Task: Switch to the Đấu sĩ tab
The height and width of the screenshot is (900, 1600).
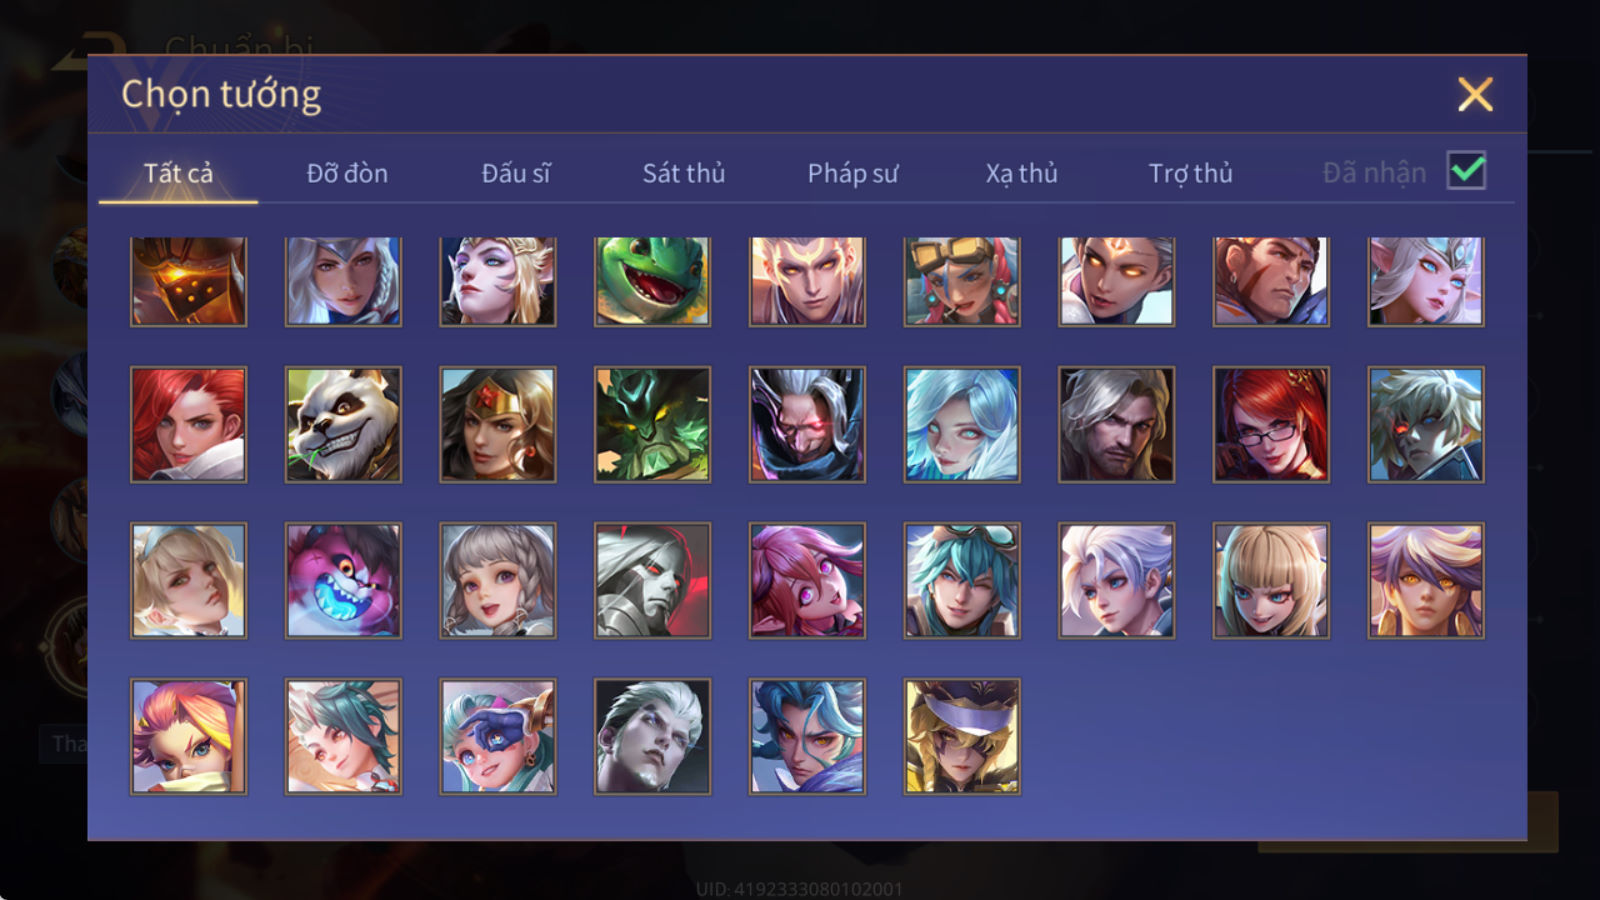Action: coord(516,173)
